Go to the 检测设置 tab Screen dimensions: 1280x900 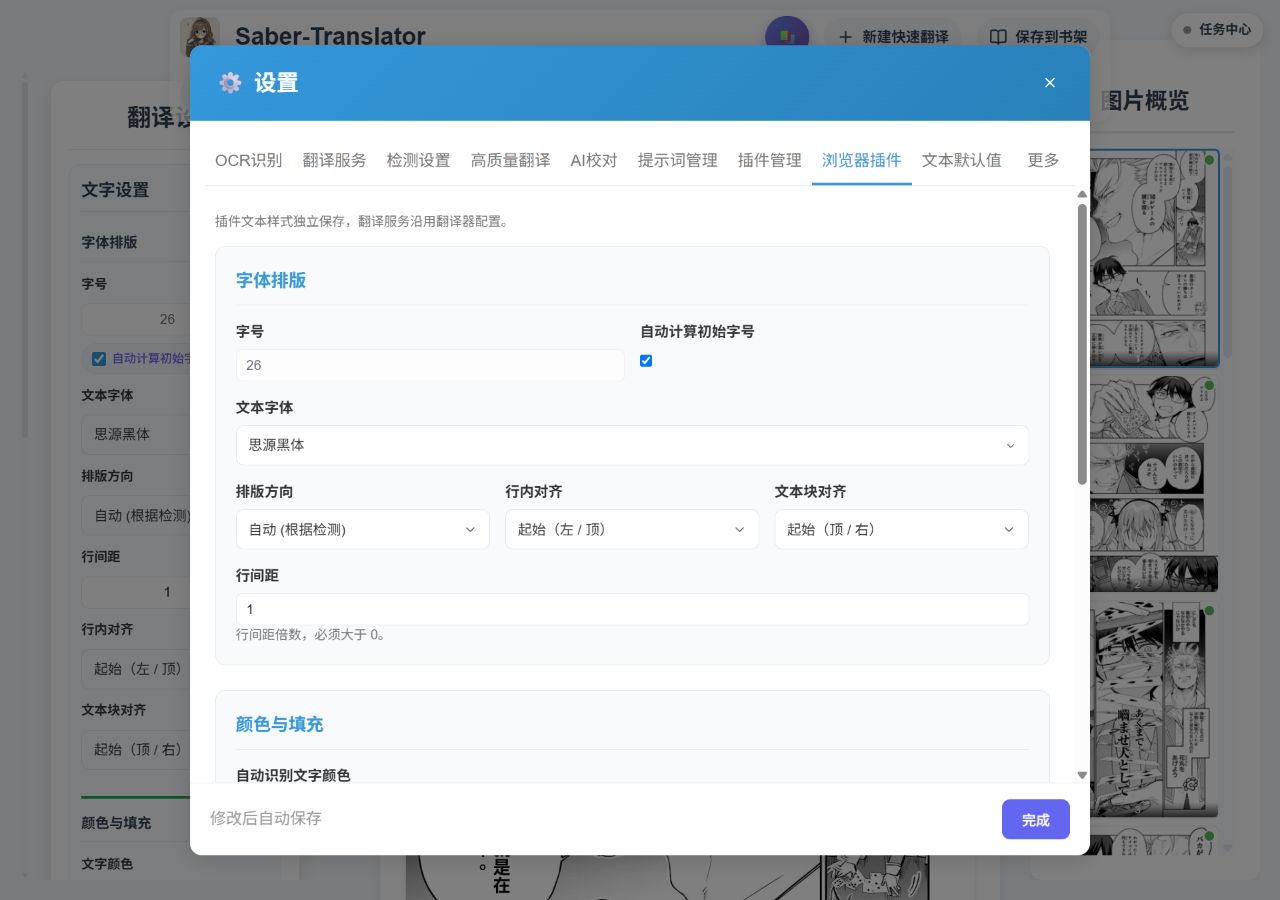point(419,160)
